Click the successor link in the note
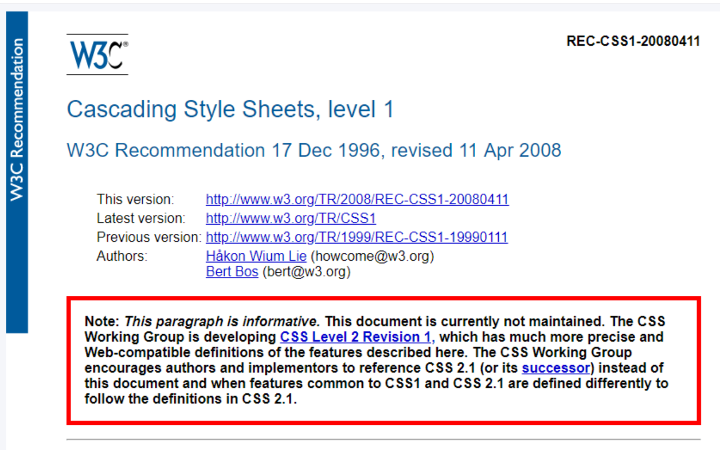 (556, 368)
